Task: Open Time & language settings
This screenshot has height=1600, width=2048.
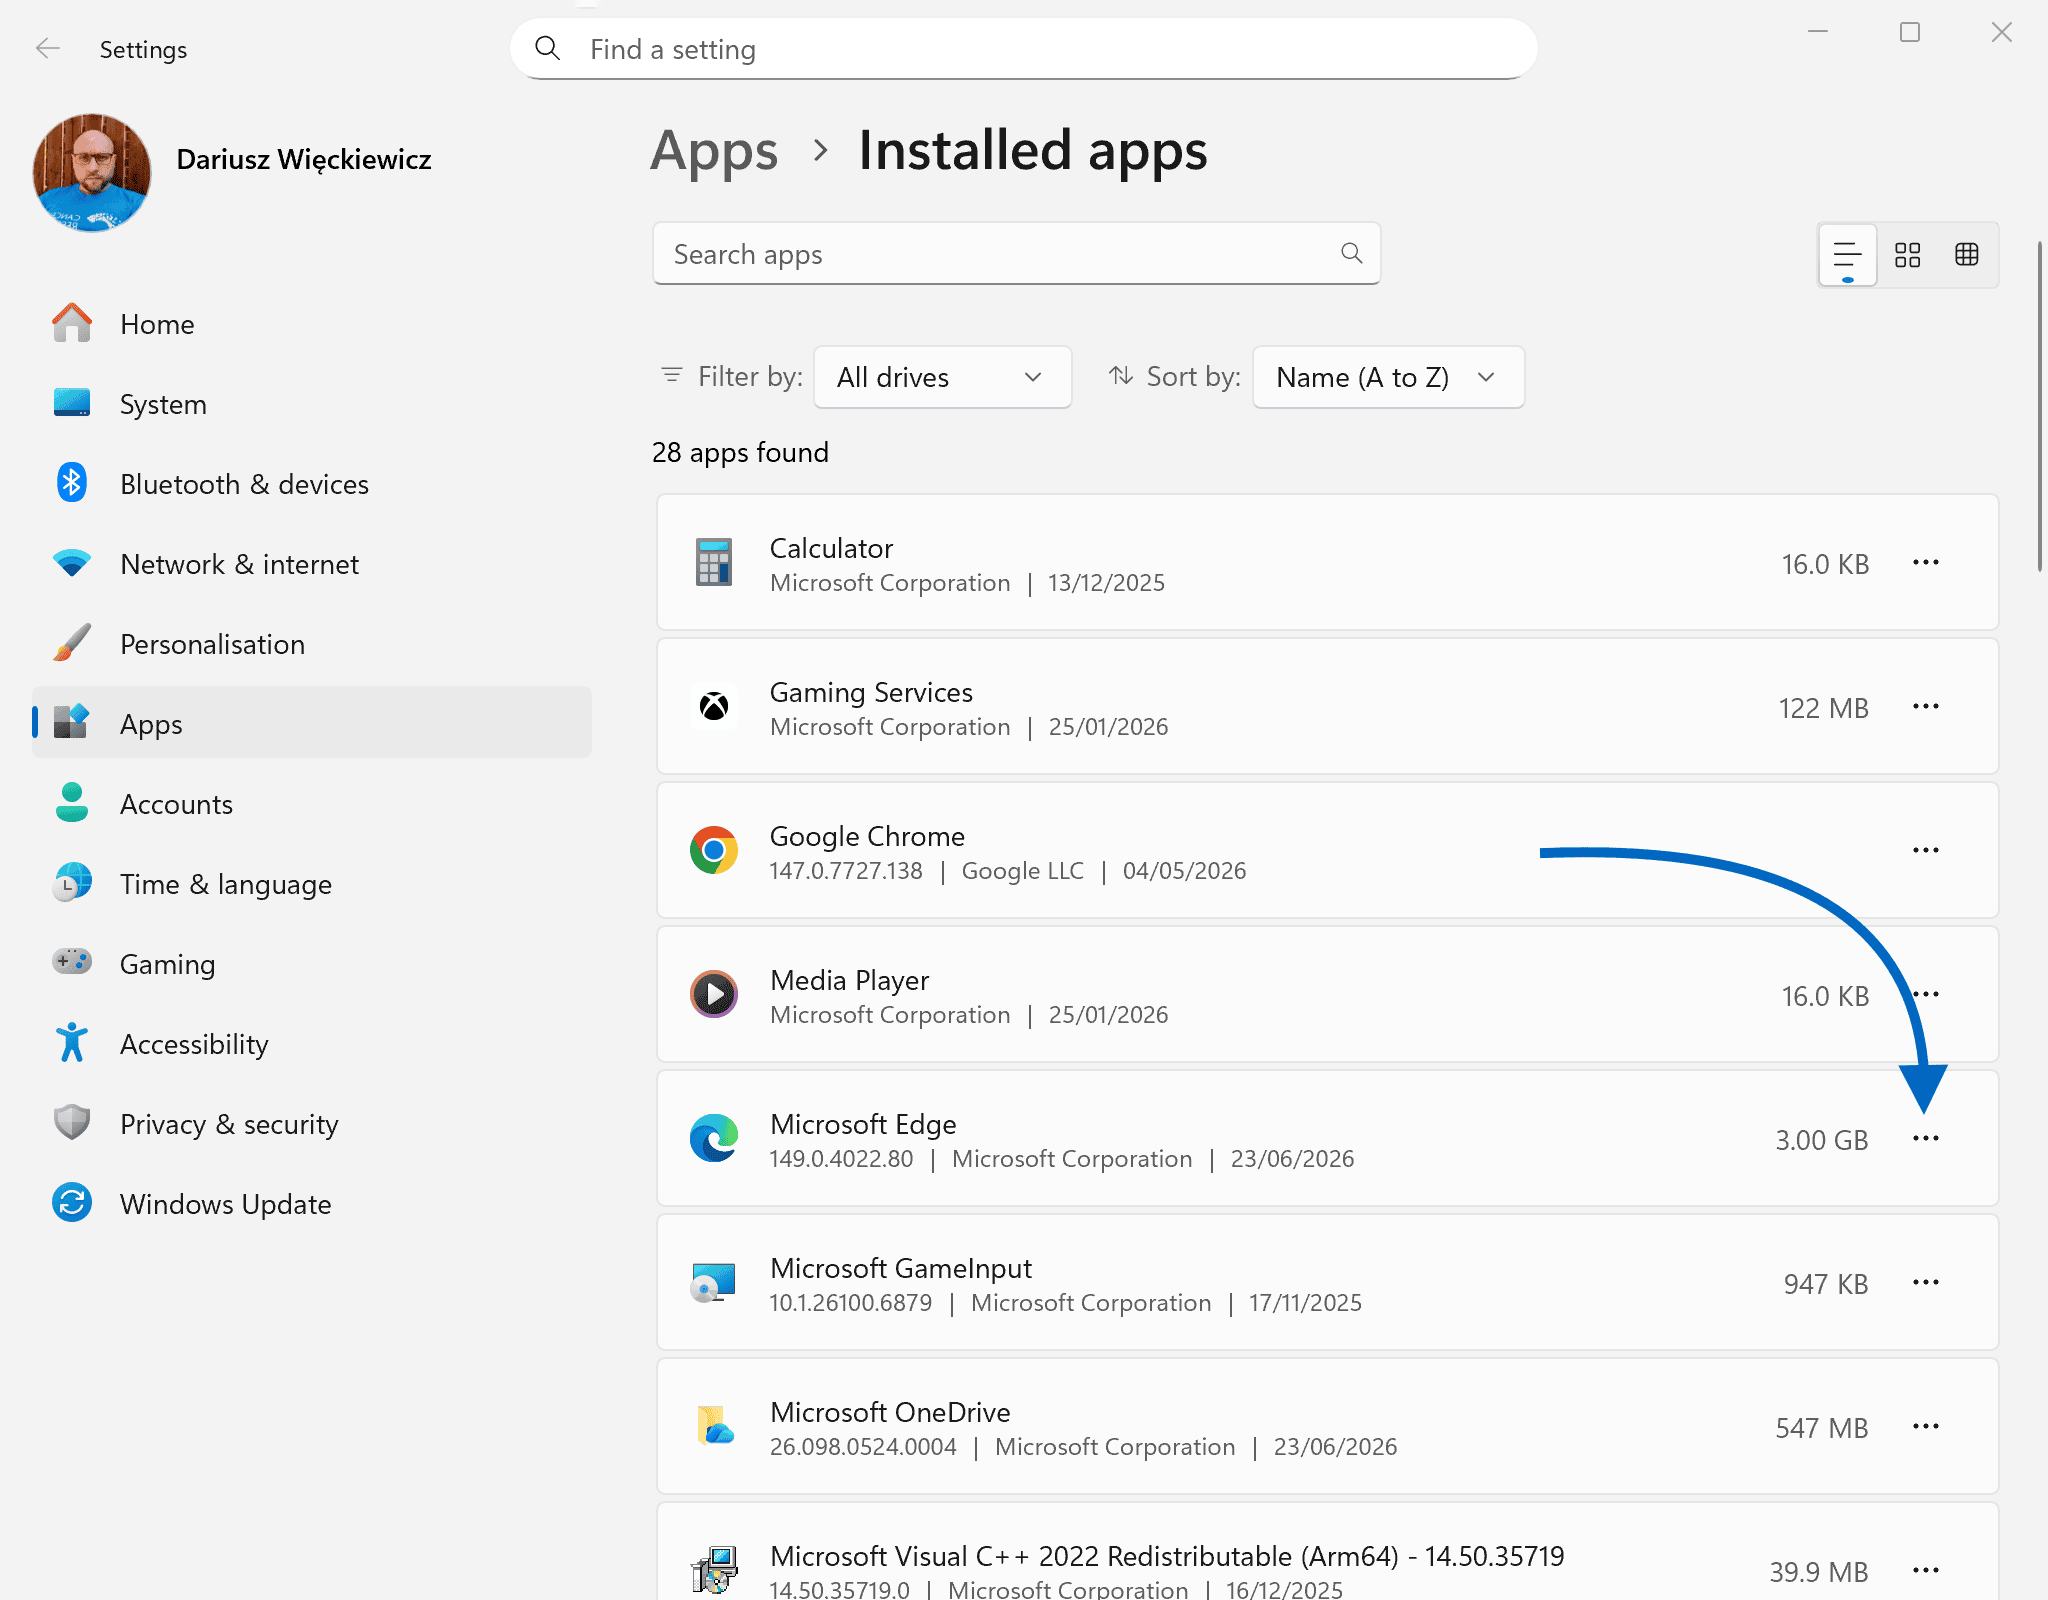Action: pyautogui.click(x=312, y=884)
